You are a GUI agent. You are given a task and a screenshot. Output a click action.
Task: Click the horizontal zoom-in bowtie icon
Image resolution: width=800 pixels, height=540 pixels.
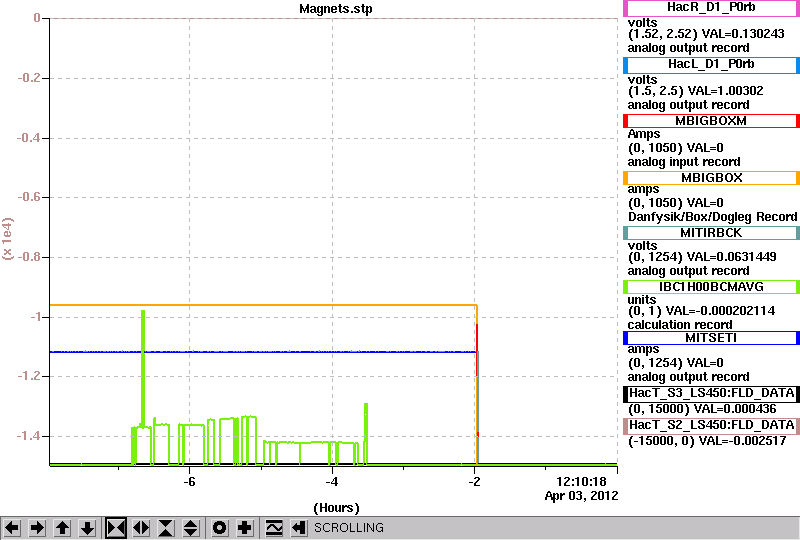(116, 528)
